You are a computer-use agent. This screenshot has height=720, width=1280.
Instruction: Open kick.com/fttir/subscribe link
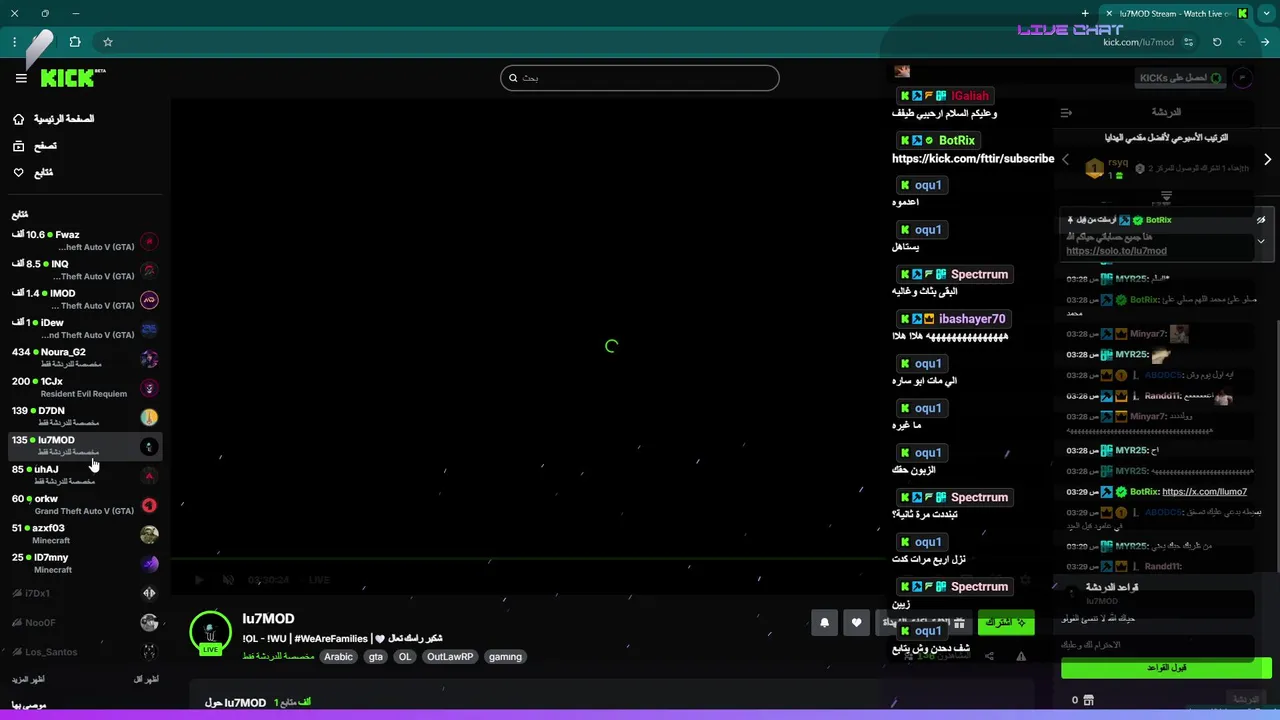tap(973, 158)
